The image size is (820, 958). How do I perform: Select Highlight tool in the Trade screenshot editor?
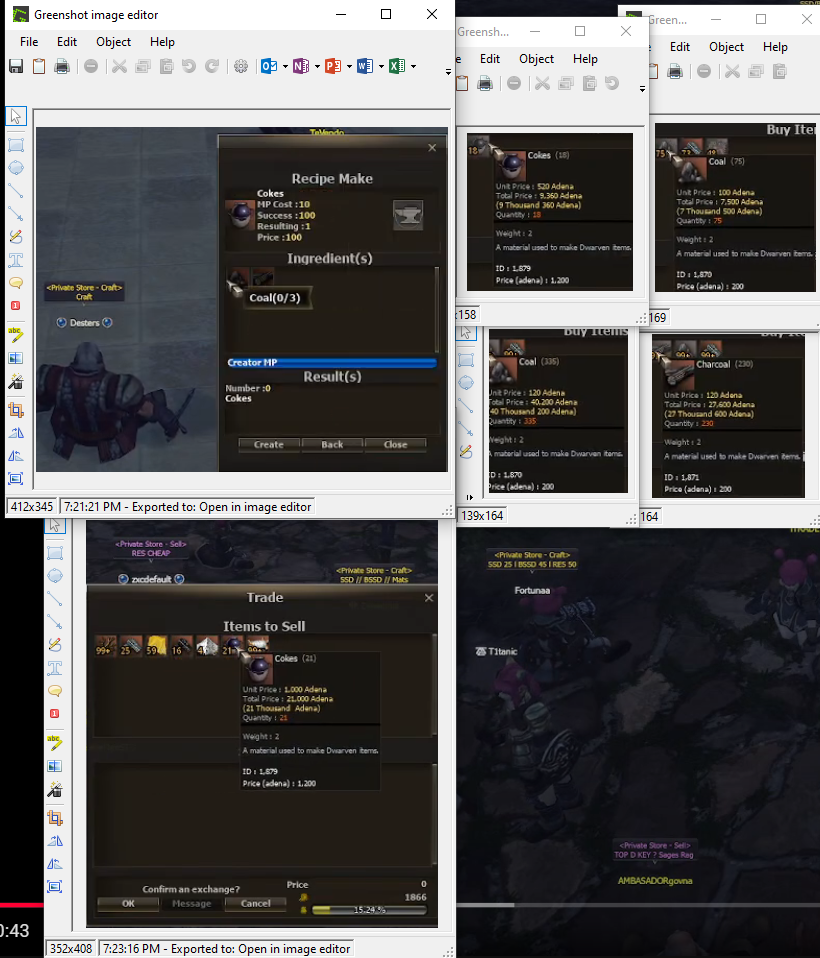coord(55,742)
